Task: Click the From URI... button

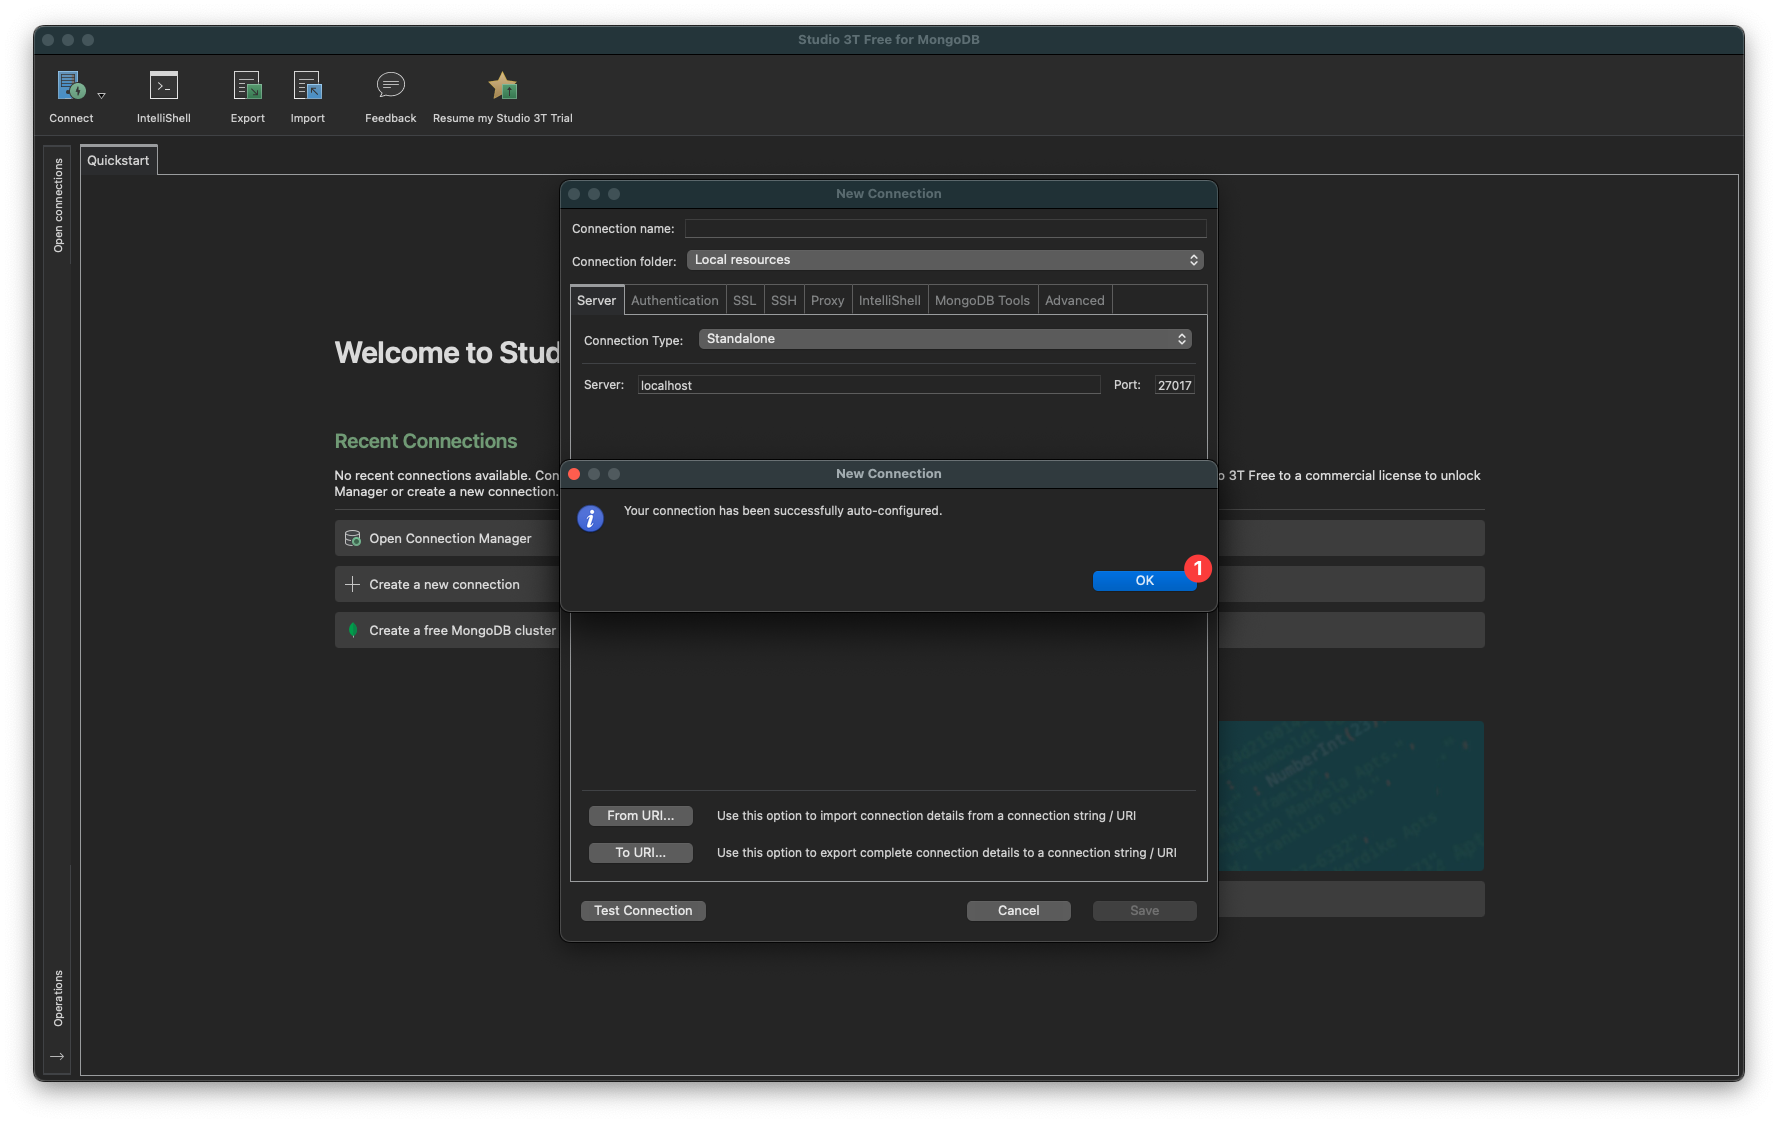Action: tap(641, 816)
